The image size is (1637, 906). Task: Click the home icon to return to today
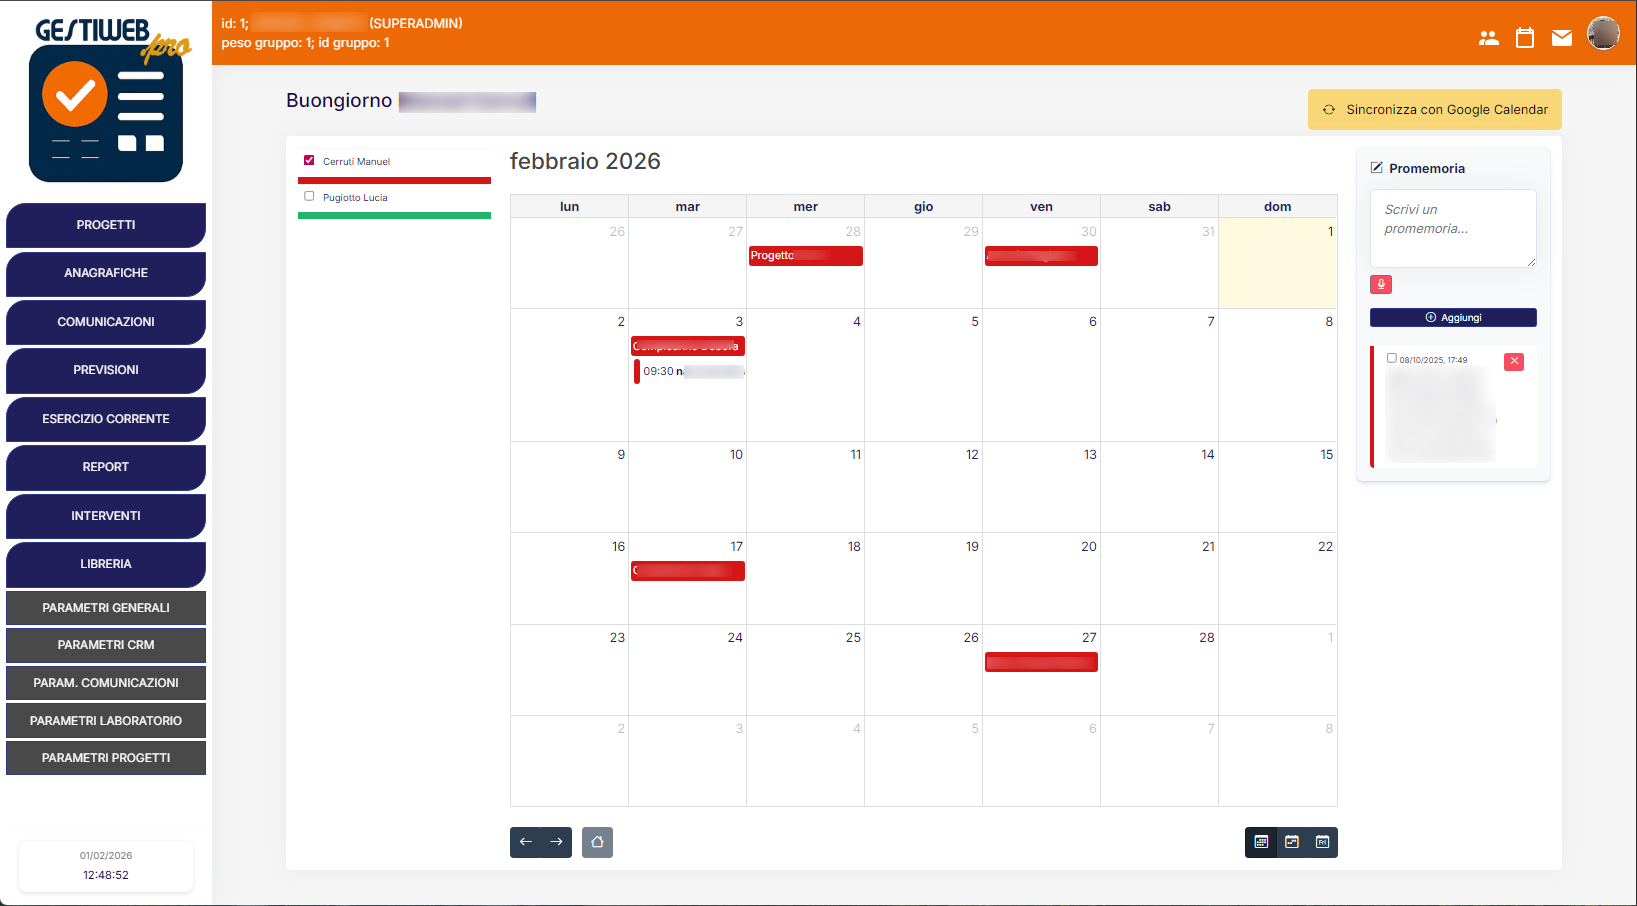pos(597,842)
